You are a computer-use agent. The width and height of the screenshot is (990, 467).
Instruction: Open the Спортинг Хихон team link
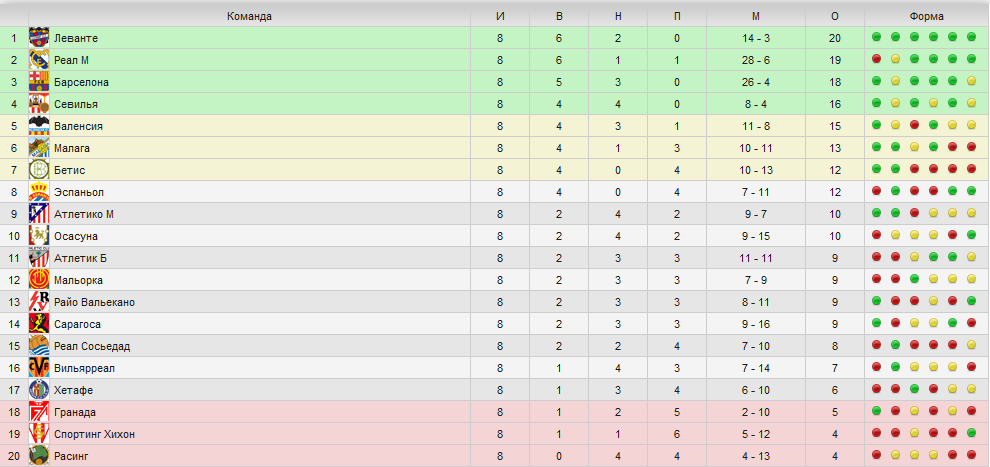tap(95, 434)
